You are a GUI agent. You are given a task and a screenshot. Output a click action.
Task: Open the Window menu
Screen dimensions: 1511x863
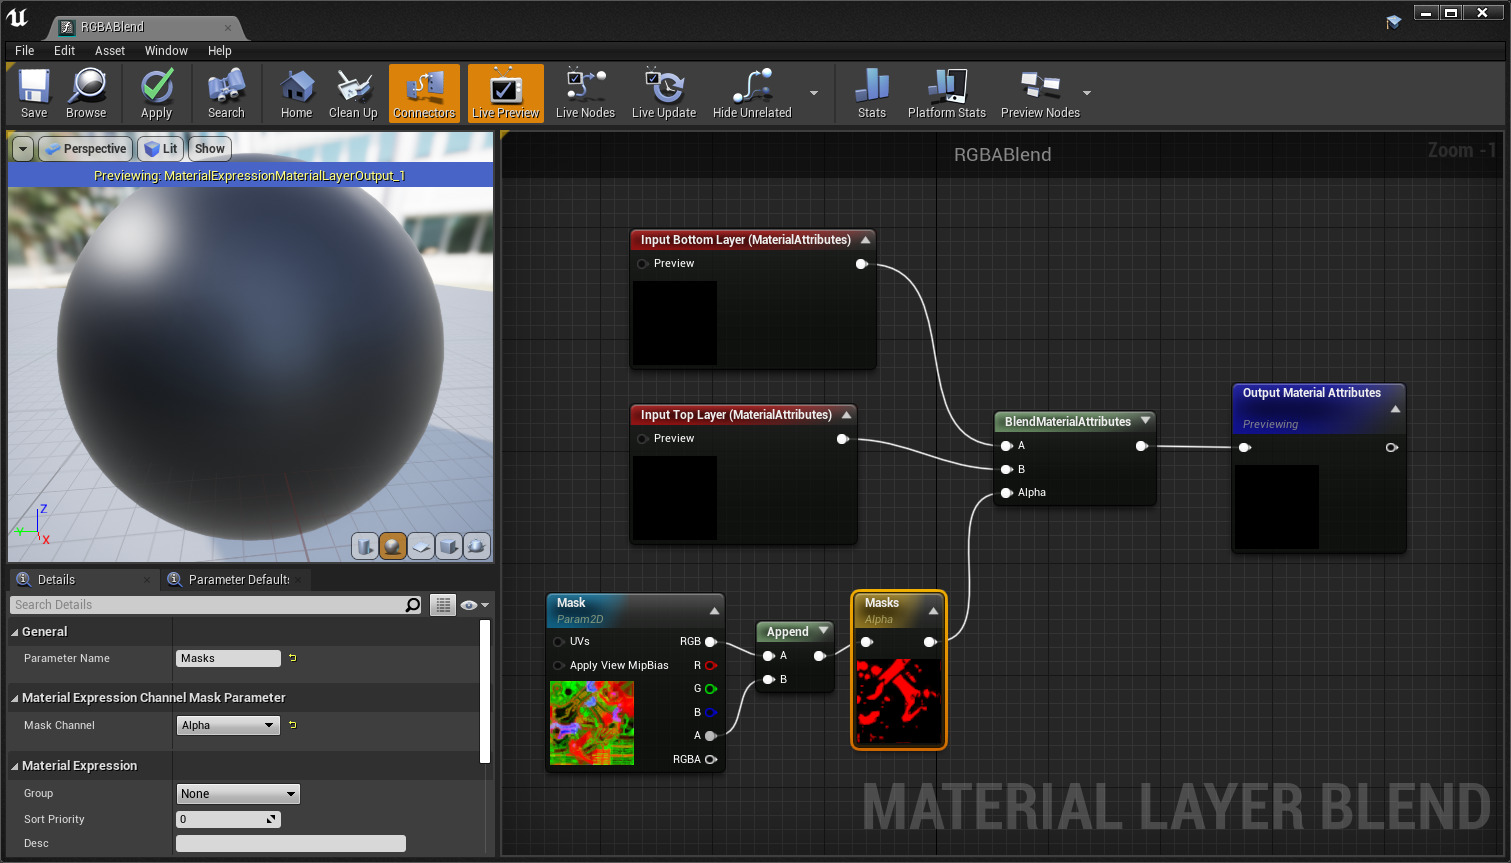tap(166, 50)
